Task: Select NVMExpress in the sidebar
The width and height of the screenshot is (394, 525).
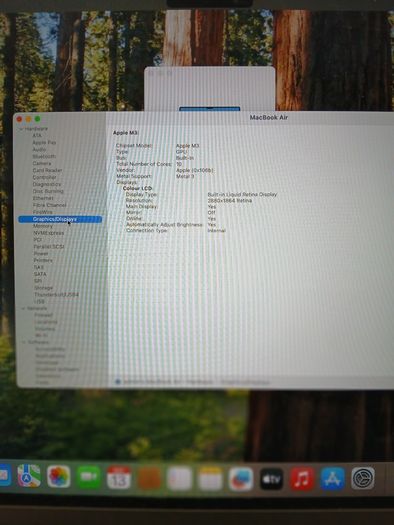Action: coord(49,233)
